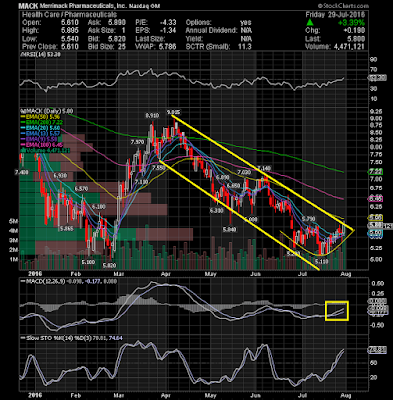Select the 5.665 low price label
The height and width of the screenshot is (400, 393).
[x=66, y=229]
